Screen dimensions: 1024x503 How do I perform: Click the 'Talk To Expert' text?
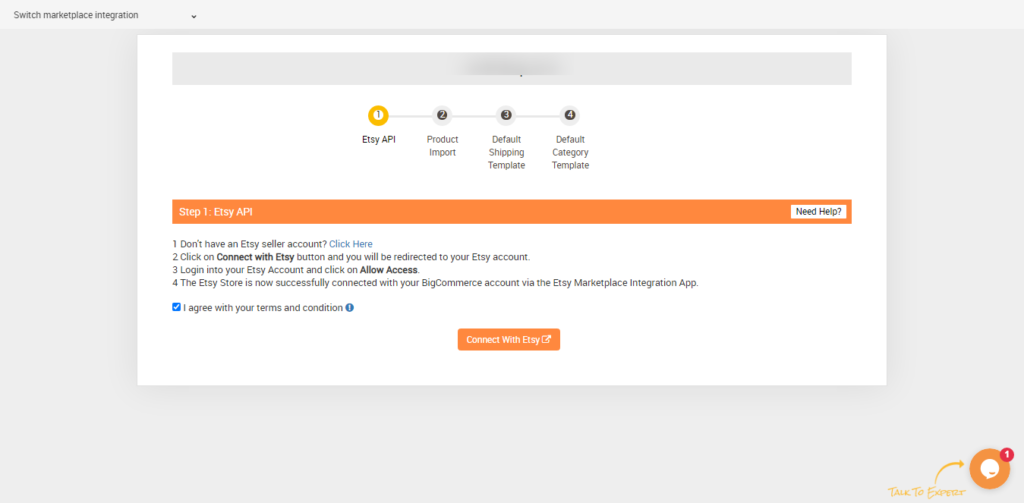click(x=926, y=492)
